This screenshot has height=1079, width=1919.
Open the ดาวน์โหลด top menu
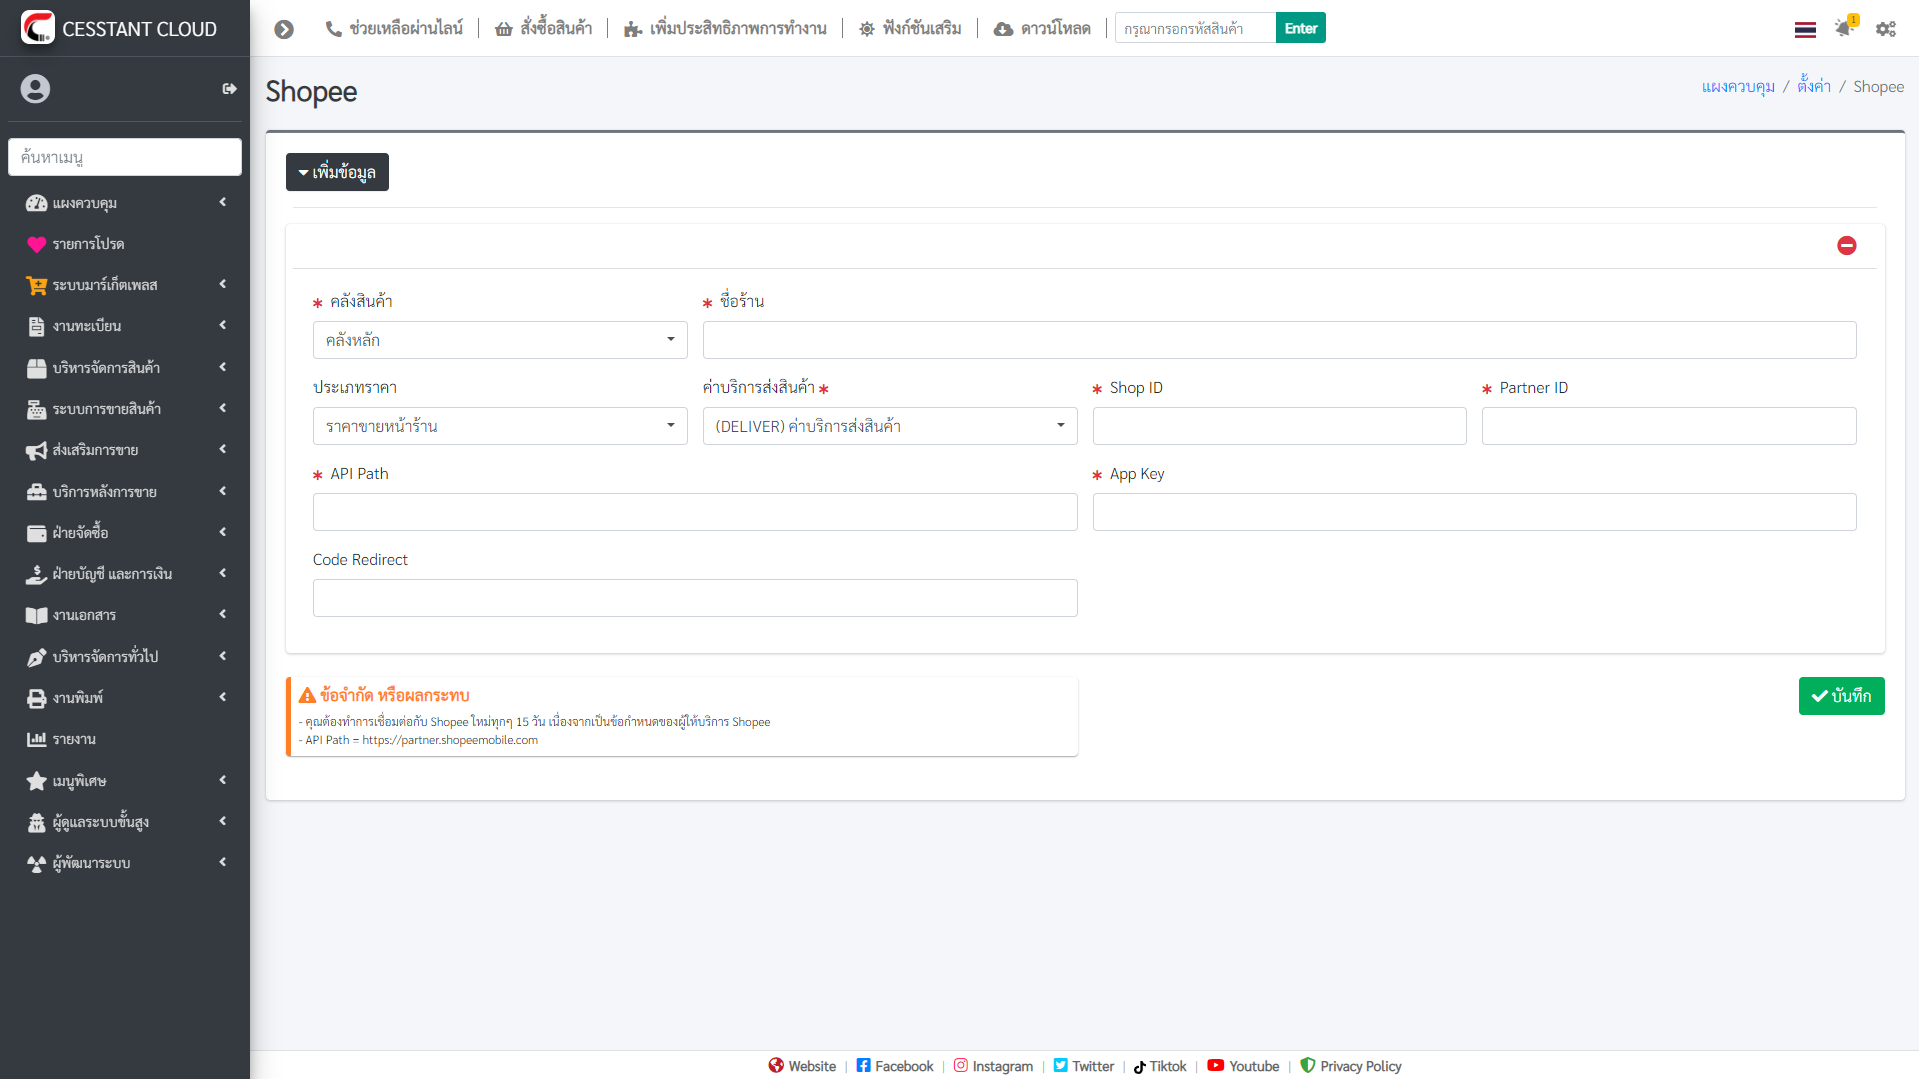point(1042,29)
